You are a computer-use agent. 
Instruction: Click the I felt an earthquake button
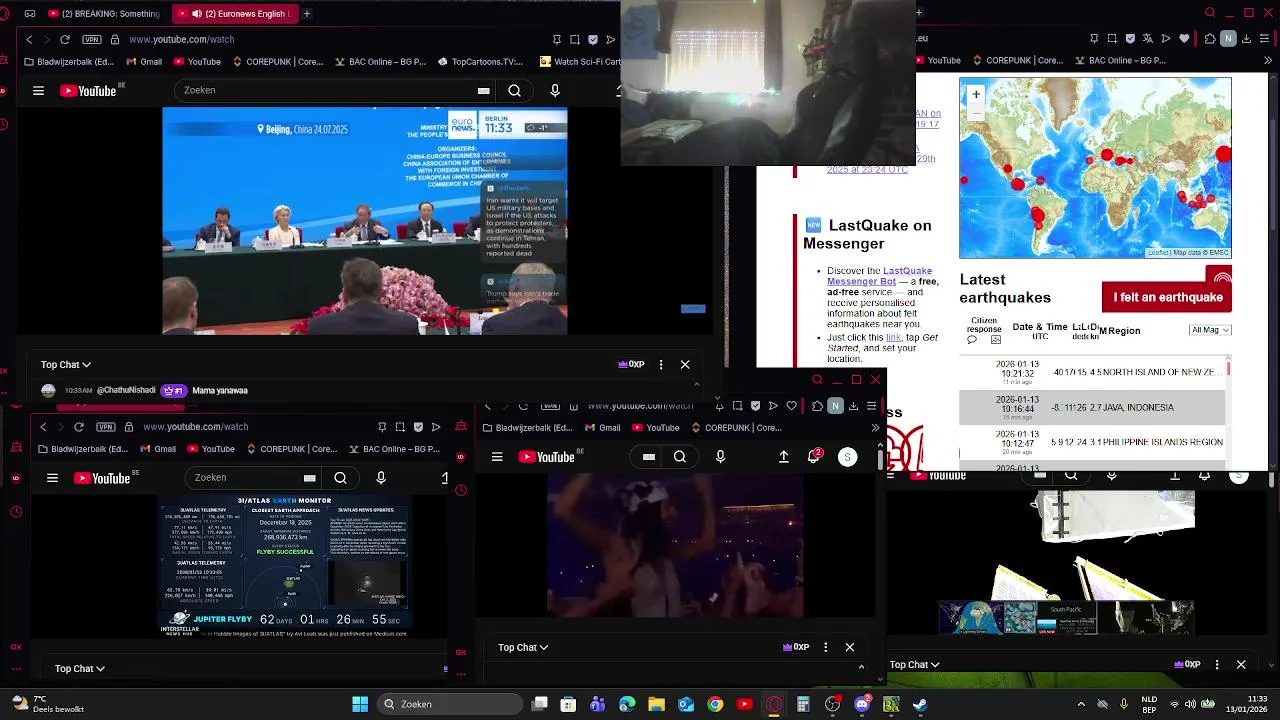click(1167, 297)
